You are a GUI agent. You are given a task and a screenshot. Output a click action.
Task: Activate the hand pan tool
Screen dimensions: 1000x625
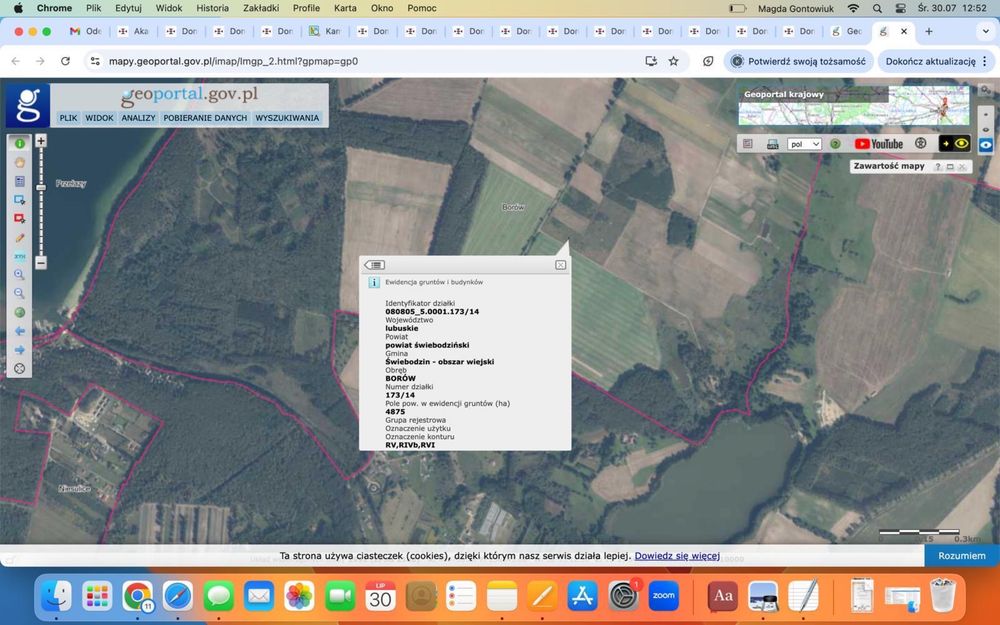click(x=19, y=162)
